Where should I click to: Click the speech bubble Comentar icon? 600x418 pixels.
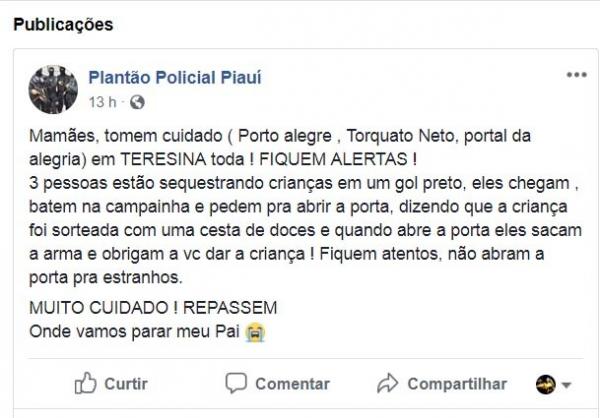tap(236, 383)
